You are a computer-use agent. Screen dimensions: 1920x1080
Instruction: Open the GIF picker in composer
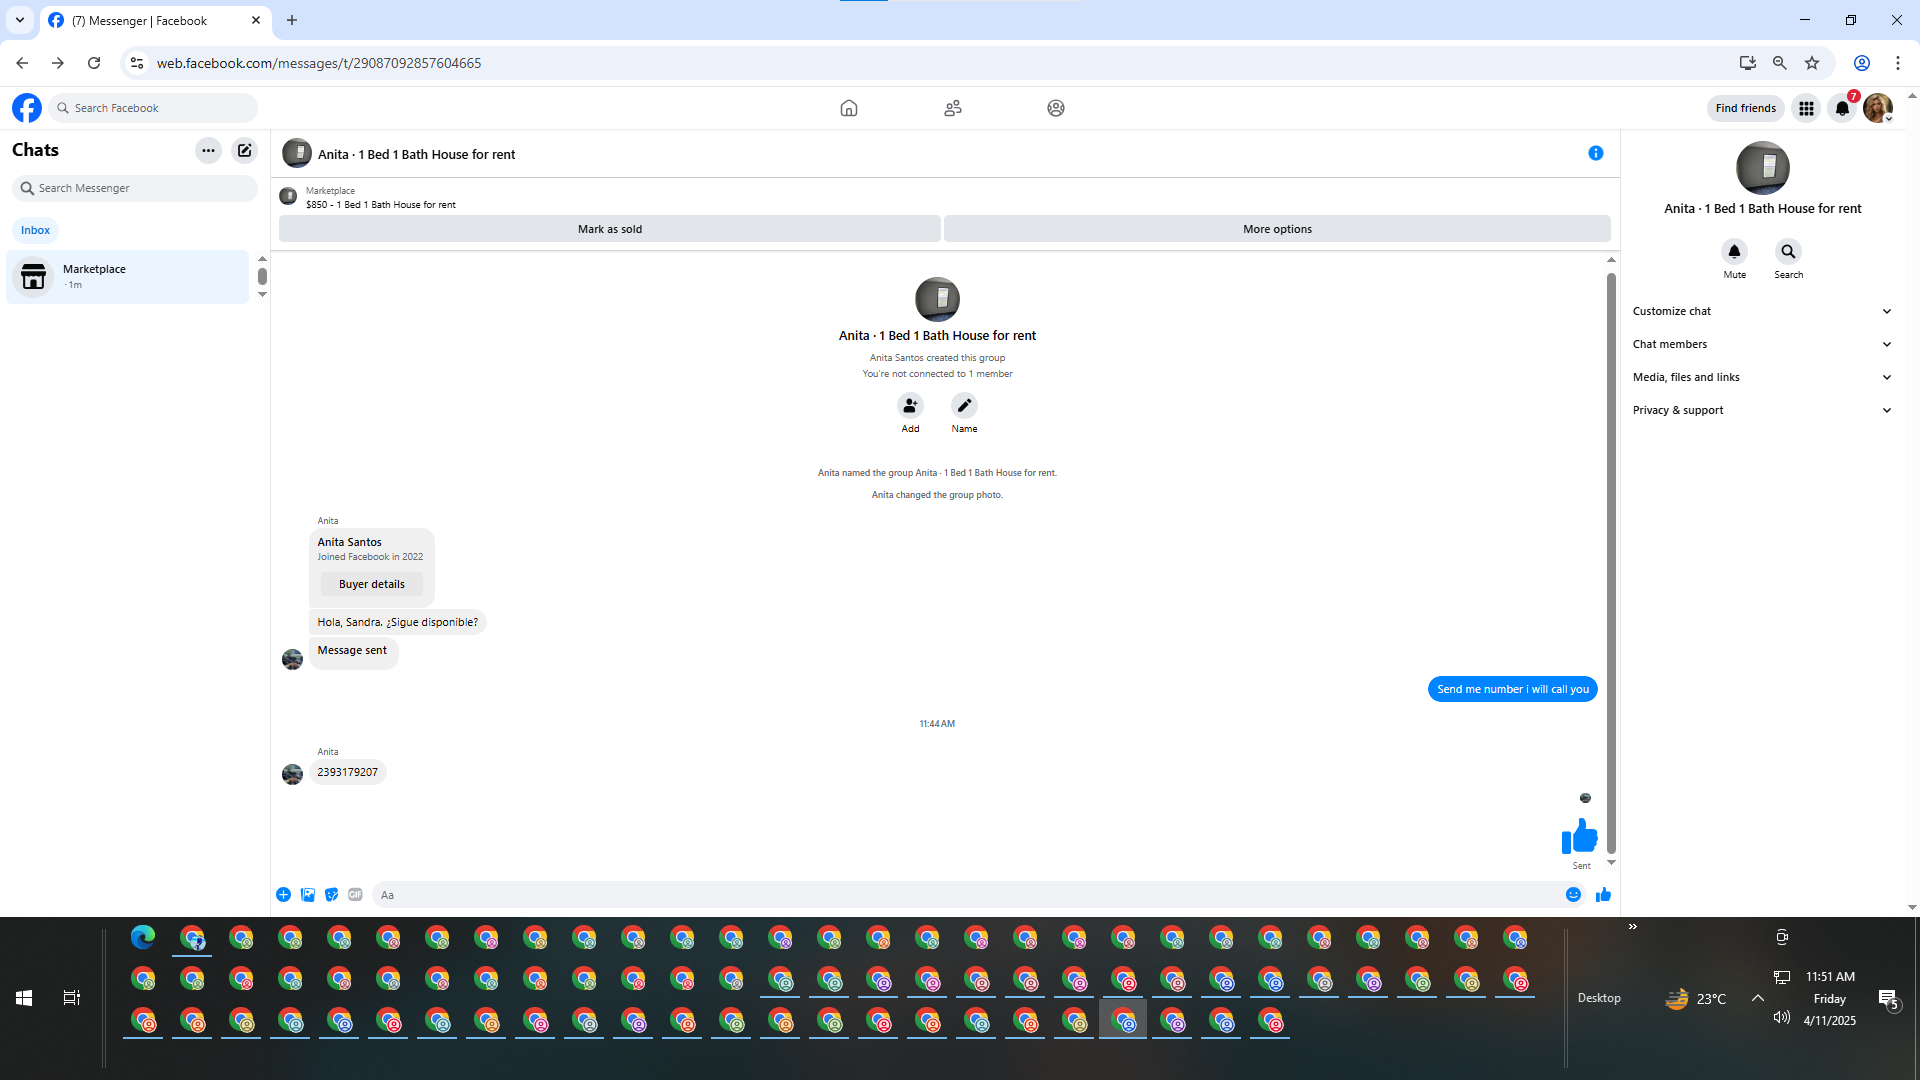(356, 895)
